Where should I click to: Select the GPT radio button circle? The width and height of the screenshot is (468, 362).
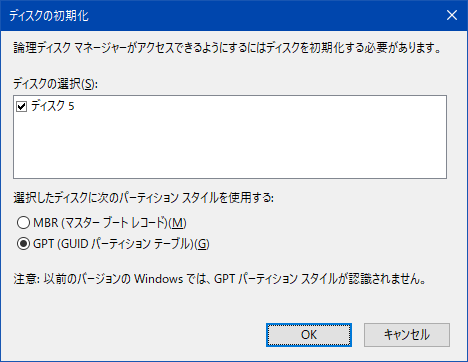point(23,244)
